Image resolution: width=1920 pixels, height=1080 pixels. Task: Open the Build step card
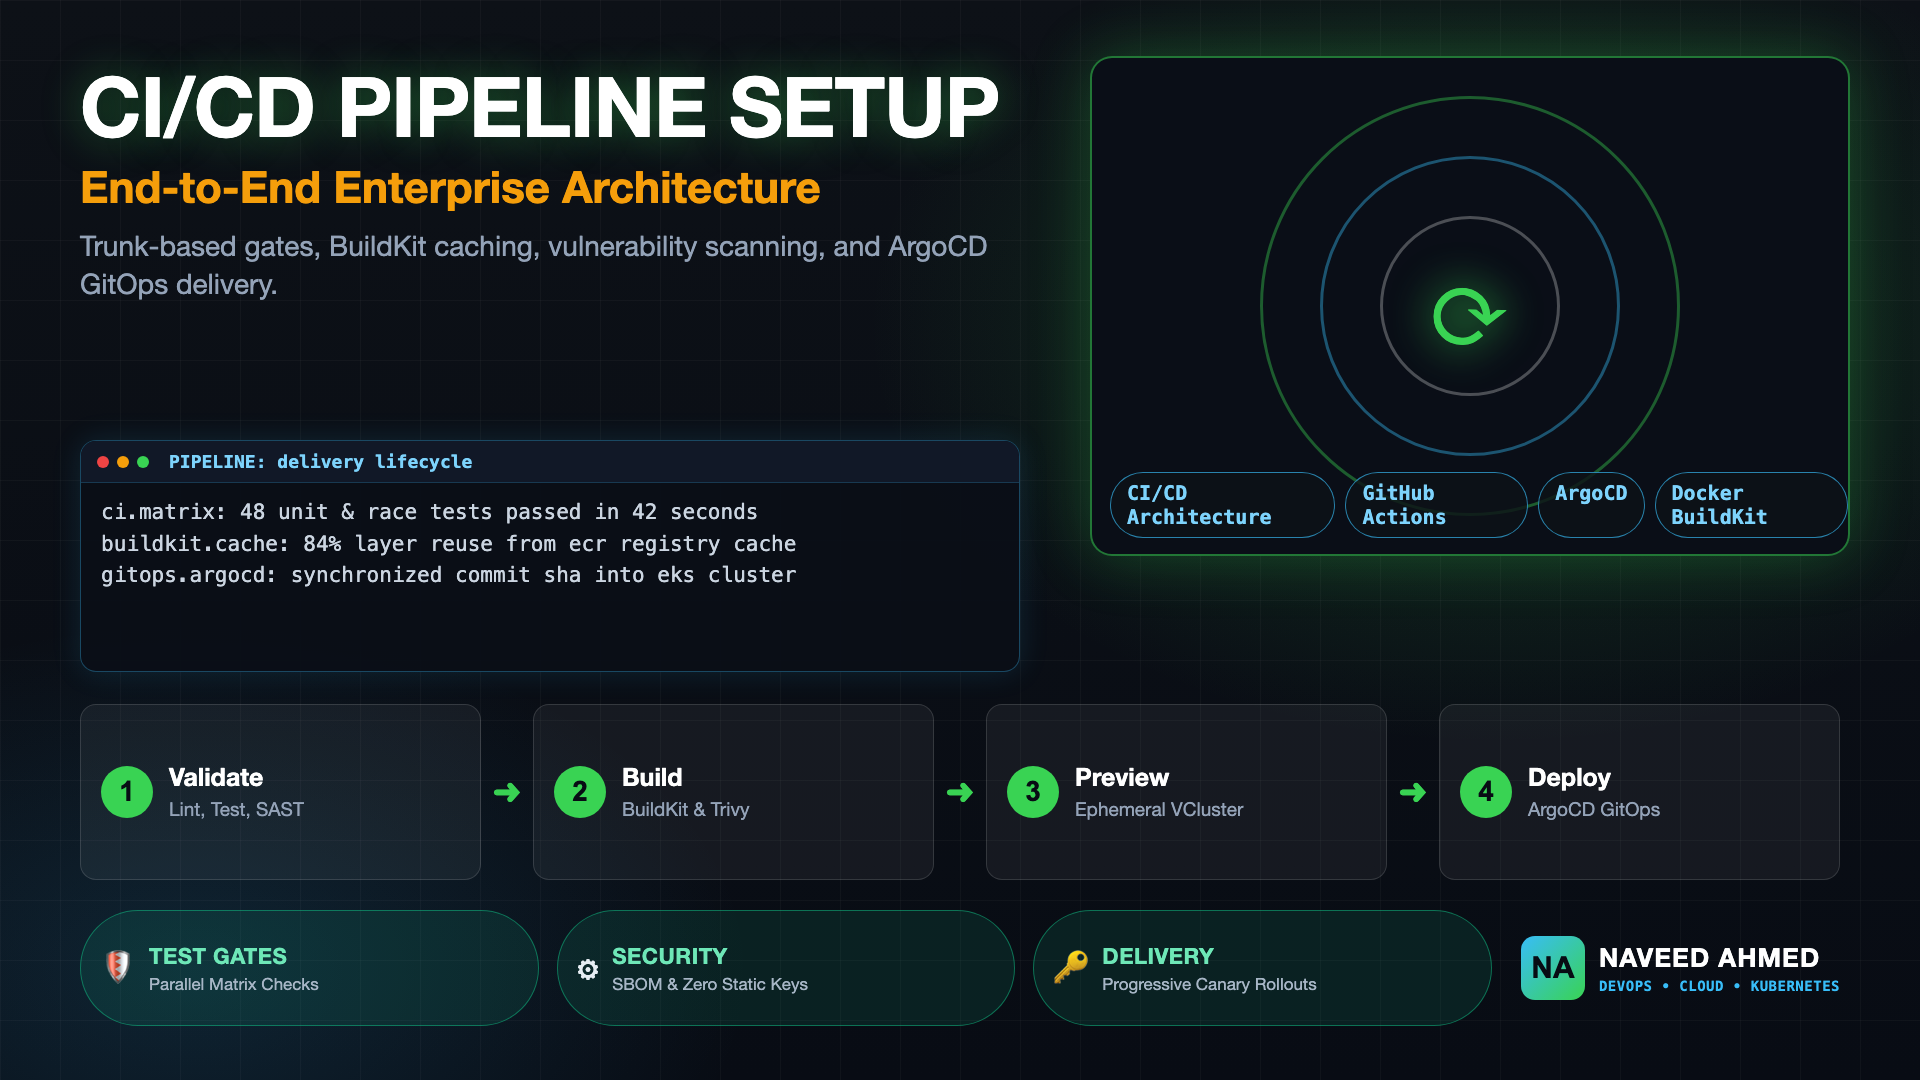coord(733,792)
